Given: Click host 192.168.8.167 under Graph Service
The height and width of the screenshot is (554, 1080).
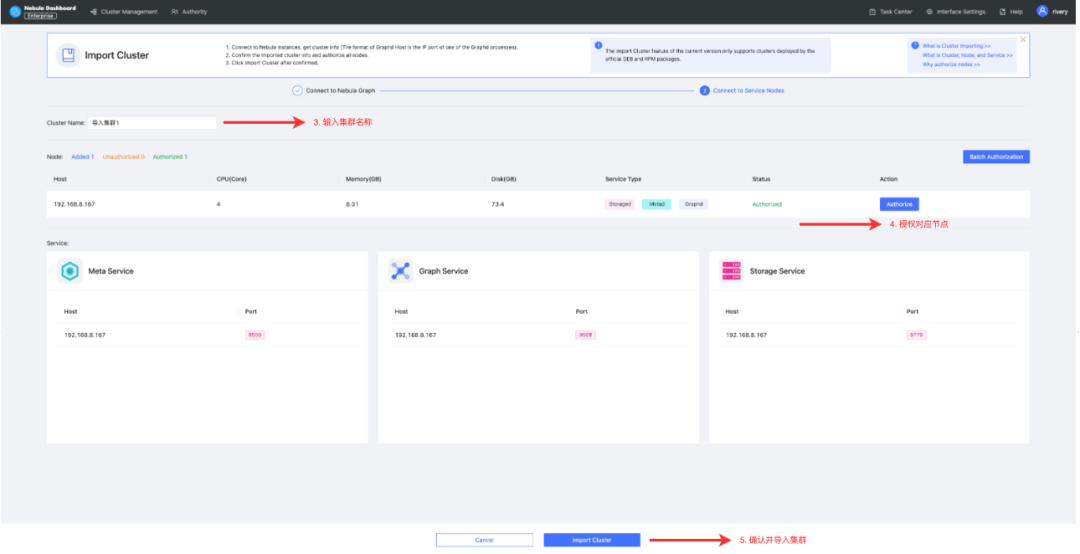Looking at the screenshot, I should coord(415,335).
